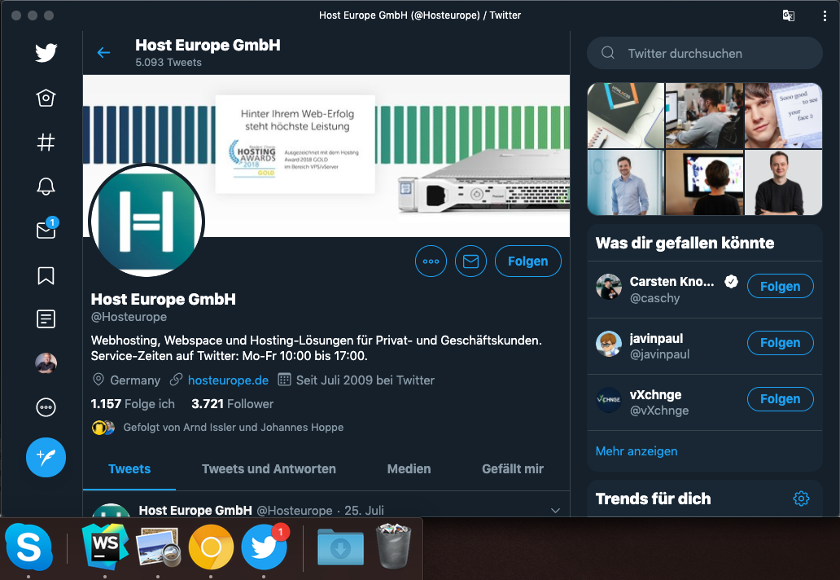Open More options circle in sidebar
The image size is (840, 580).
[46, 407]
